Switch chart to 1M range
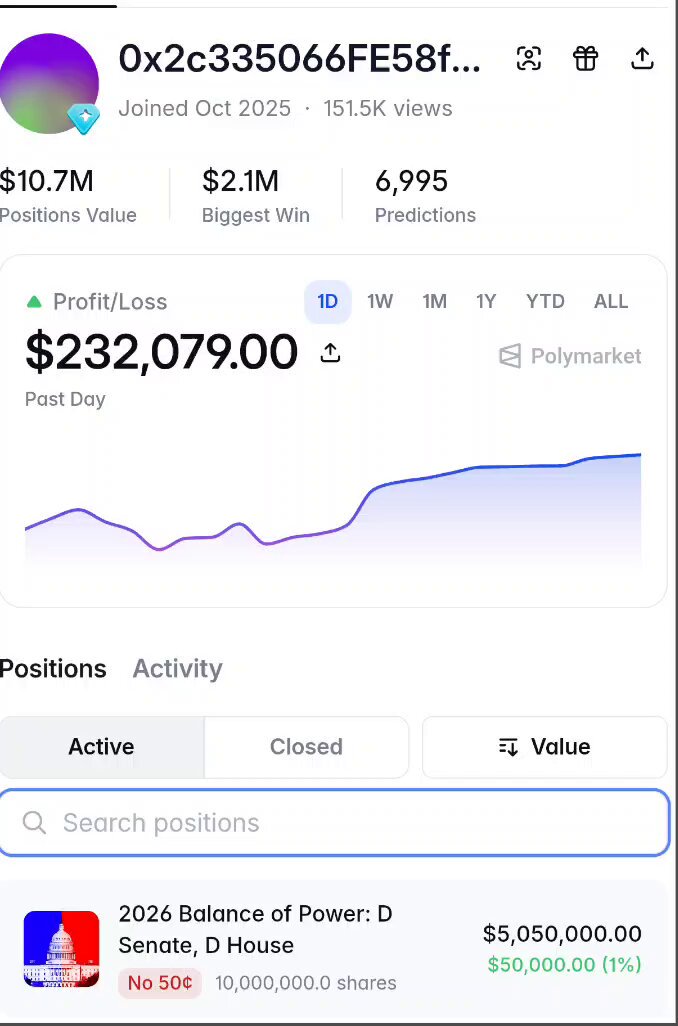The height and width of the screenshot is (1026, 678). [435, 302]
